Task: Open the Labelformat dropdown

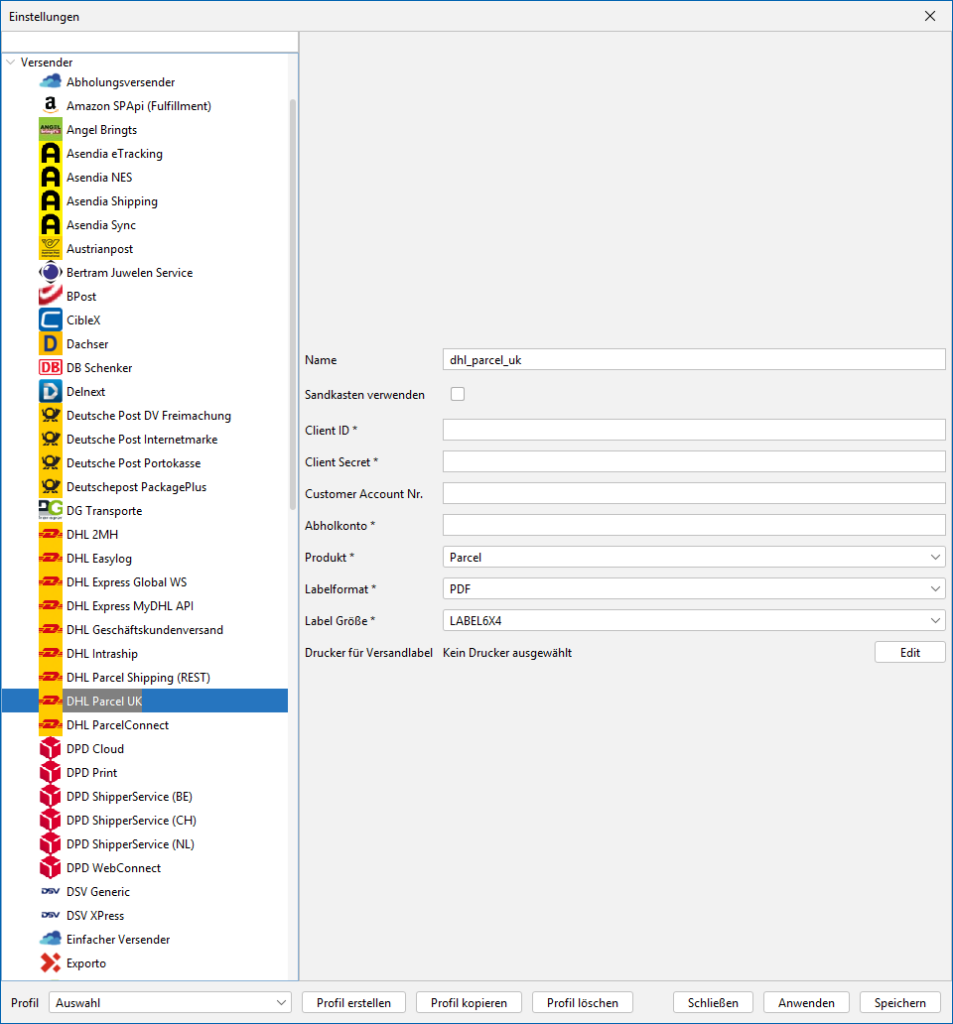Action: (x=693, y=589)
